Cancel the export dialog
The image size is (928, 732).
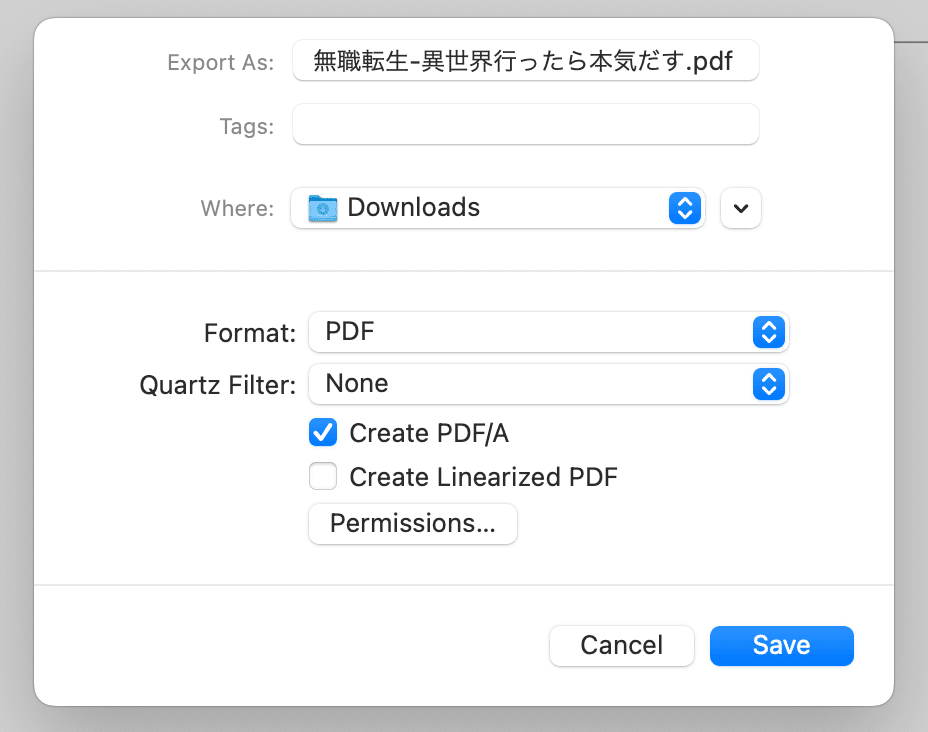[621, 646]
